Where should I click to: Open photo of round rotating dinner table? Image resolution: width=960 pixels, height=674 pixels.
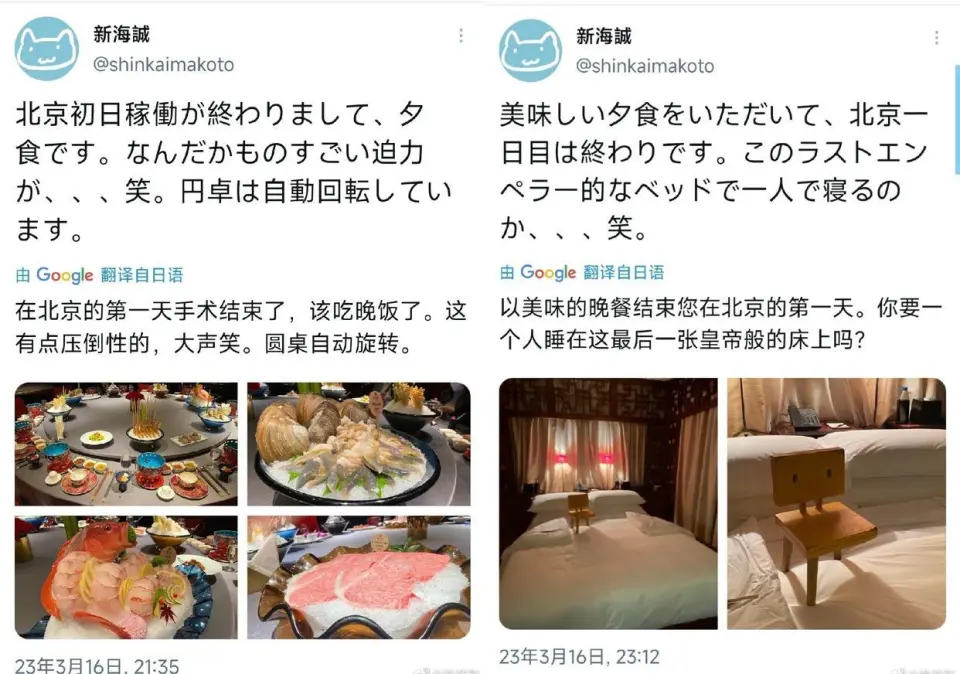pos(126,444)
